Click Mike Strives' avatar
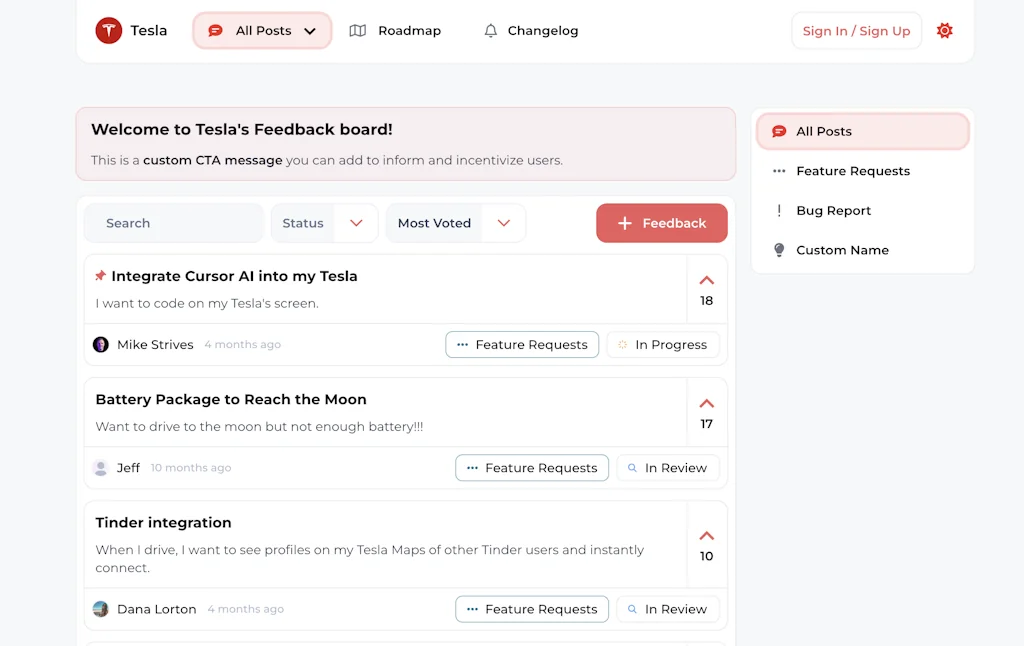Viewport: 1024px width, 646px height. click(101, 345)
